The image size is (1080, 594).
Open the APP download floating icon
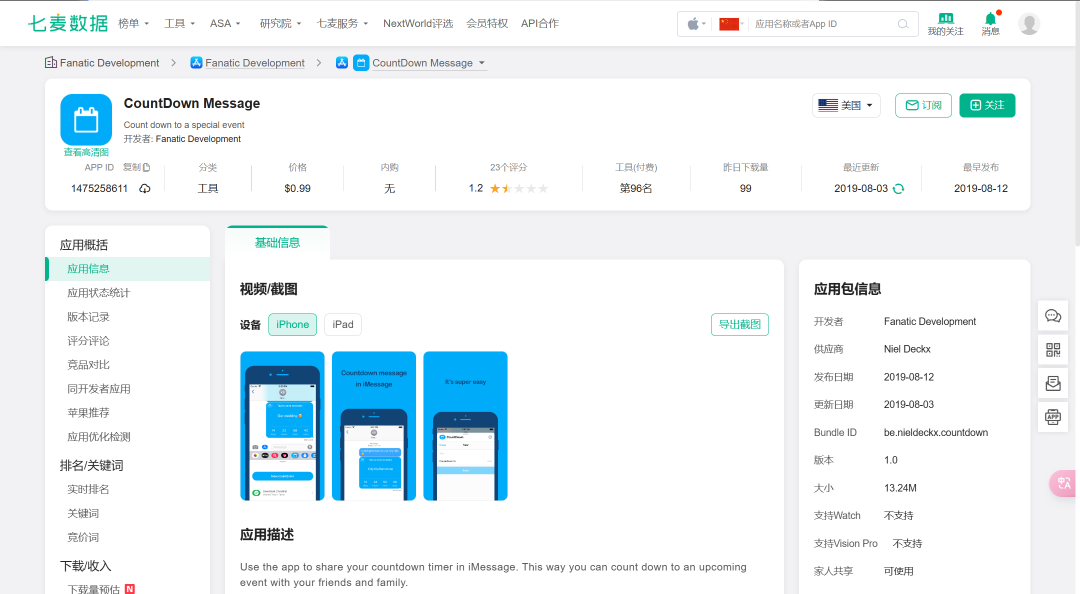click(x=1053, y=417)
